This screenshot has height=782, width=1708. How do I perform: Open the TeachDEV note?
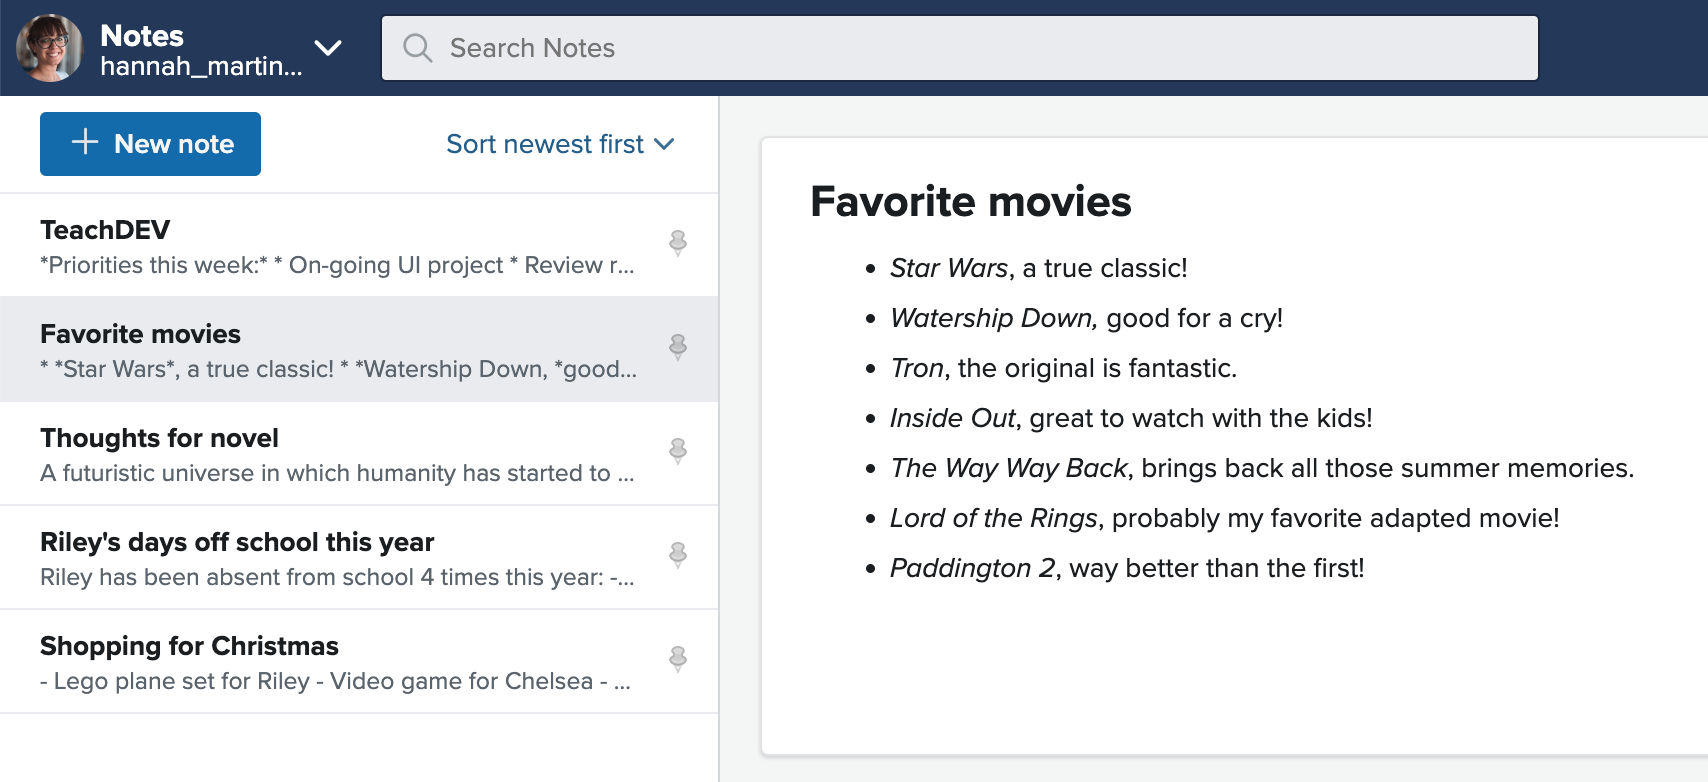pos(359,245)
